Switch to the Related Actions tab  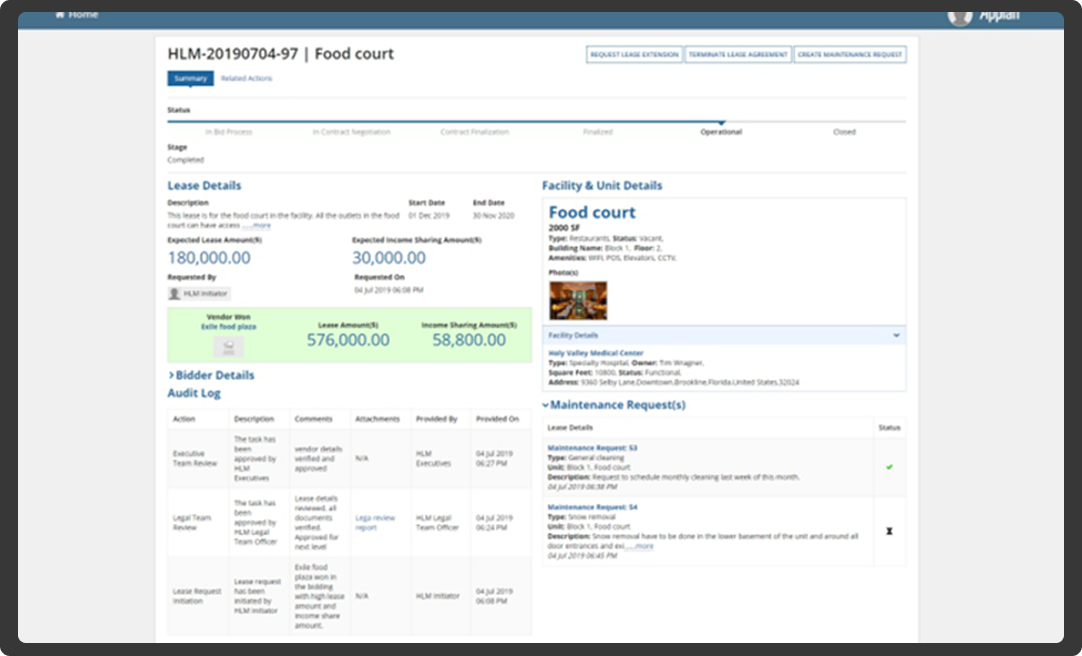click(x=249, y=77)
